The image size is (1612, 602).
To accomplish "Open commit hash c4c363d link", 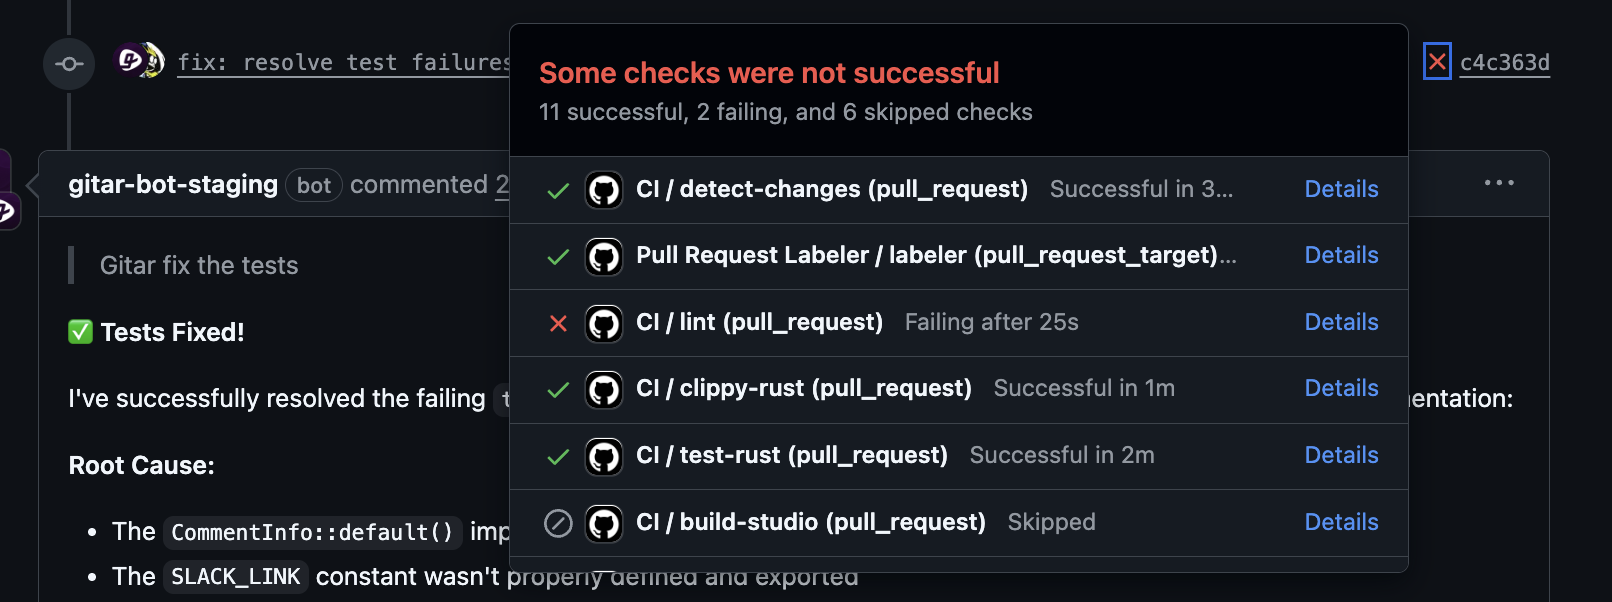I will [x=1504, y=62].
